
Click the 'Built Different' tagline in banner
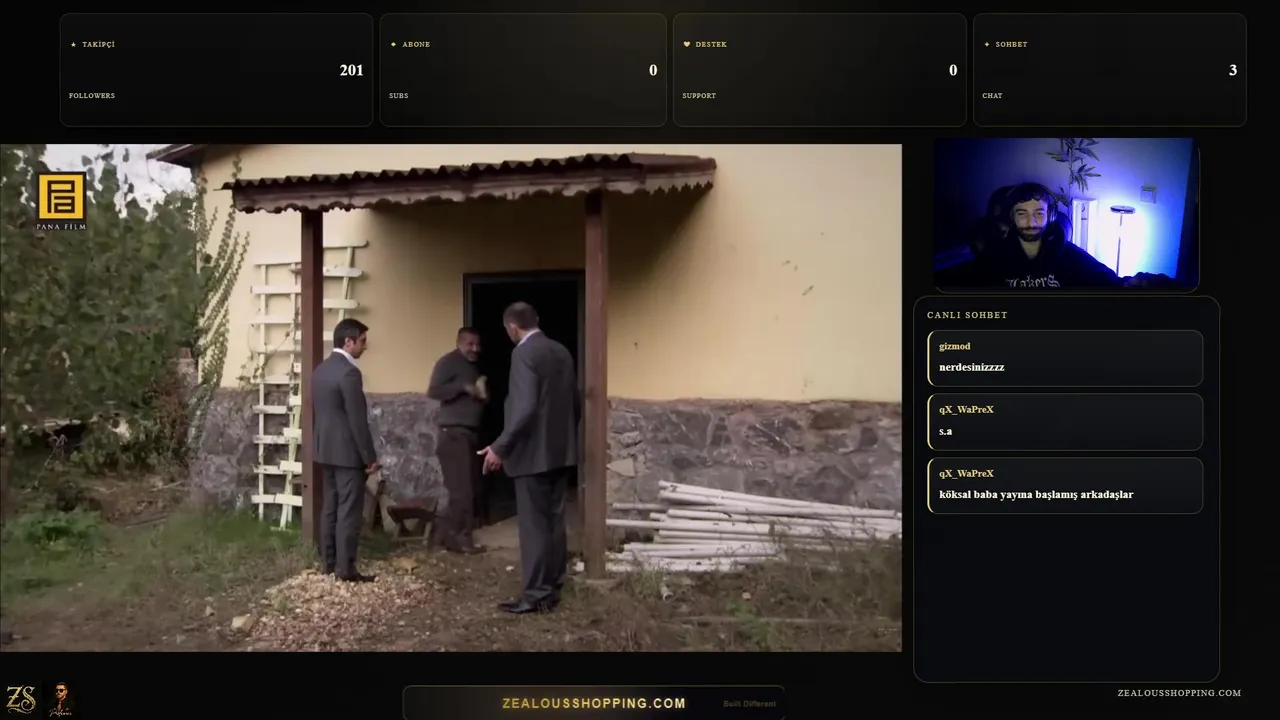(749, 703)
